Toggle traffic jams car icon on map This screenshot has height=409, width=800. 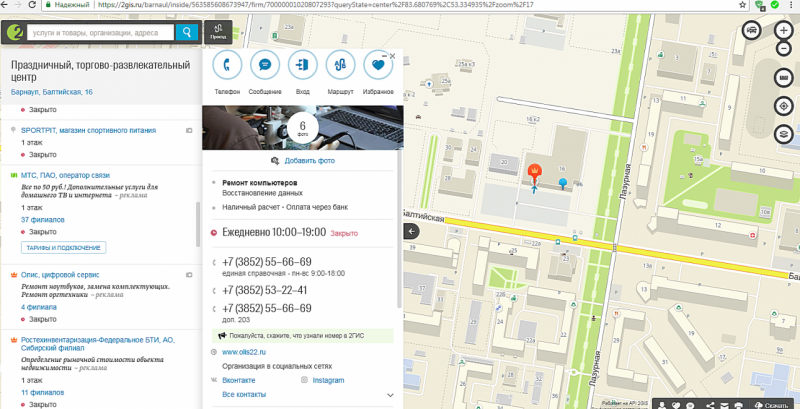click(751, 31)
